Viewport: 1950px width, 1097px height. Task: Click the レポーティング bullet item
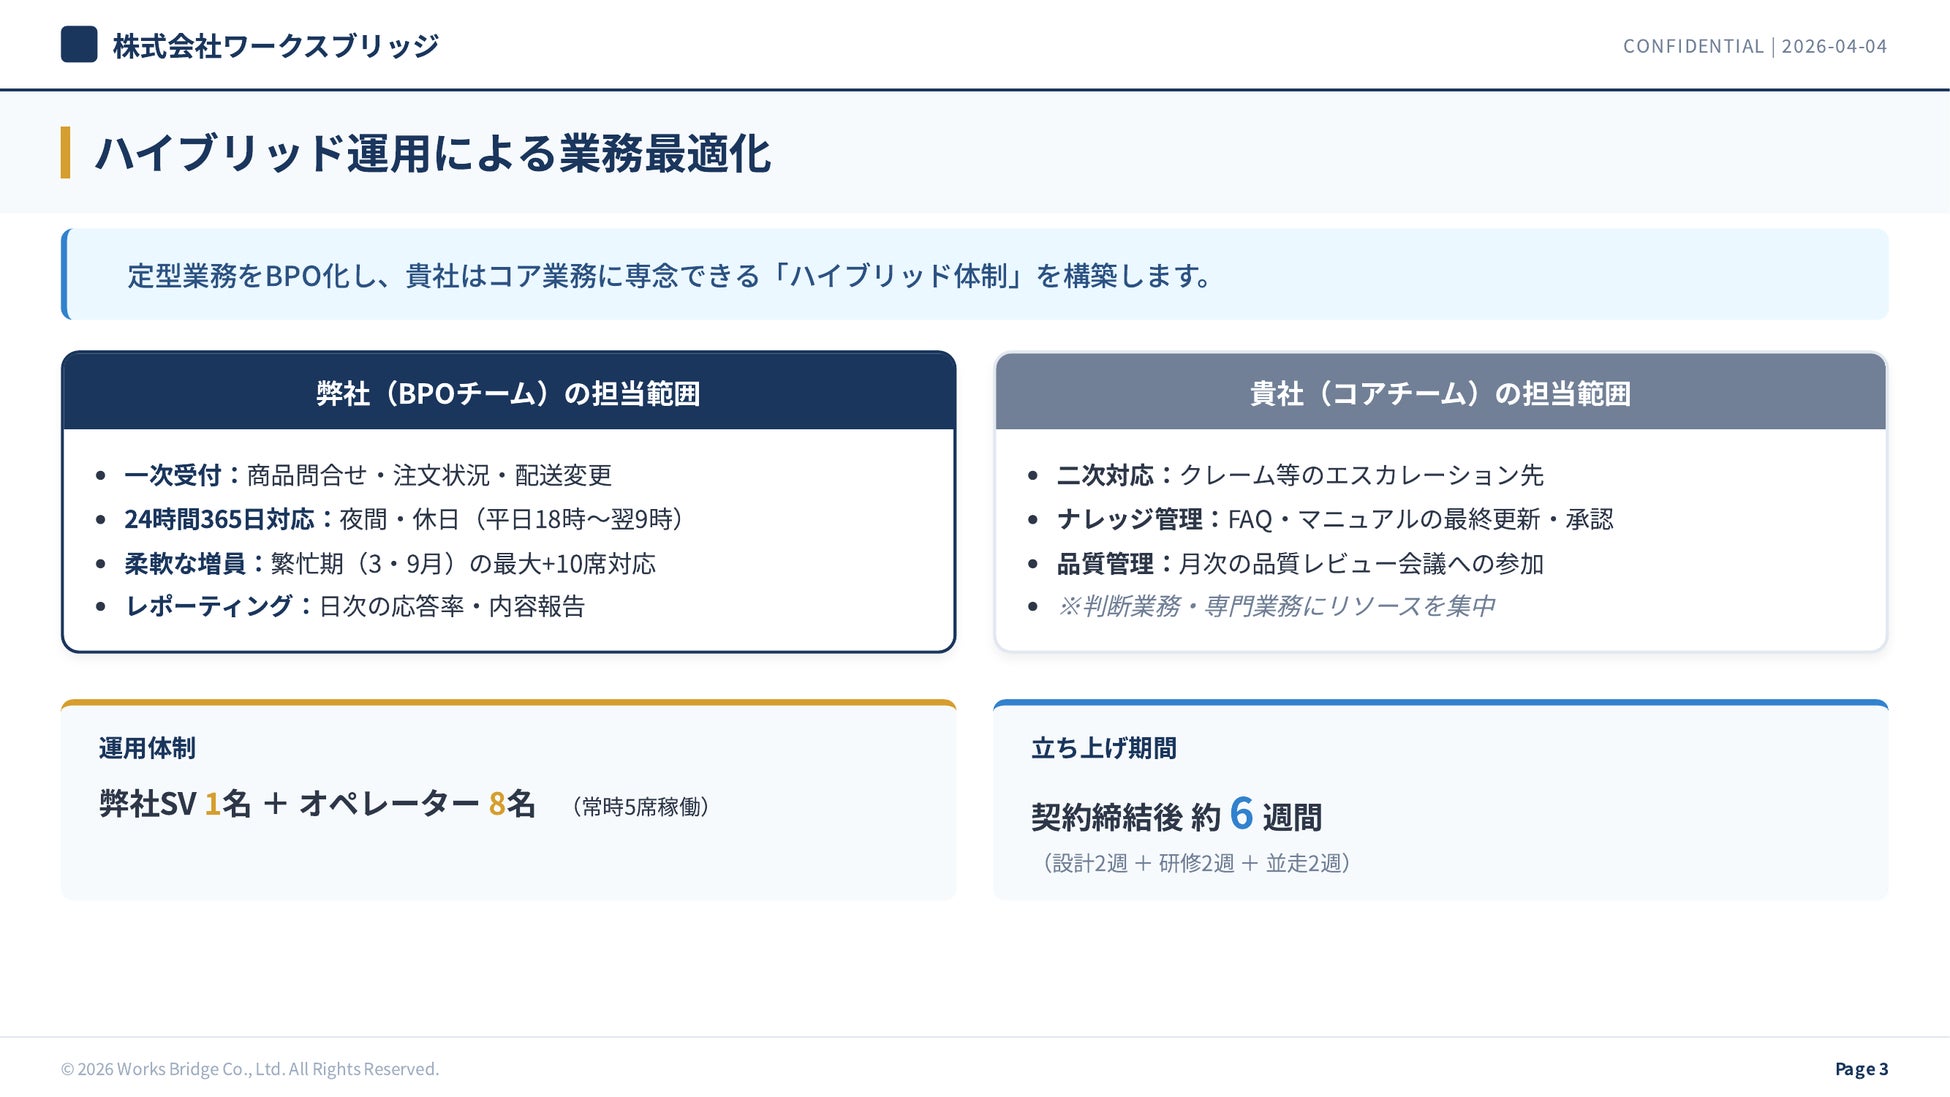tap(354, 606)
